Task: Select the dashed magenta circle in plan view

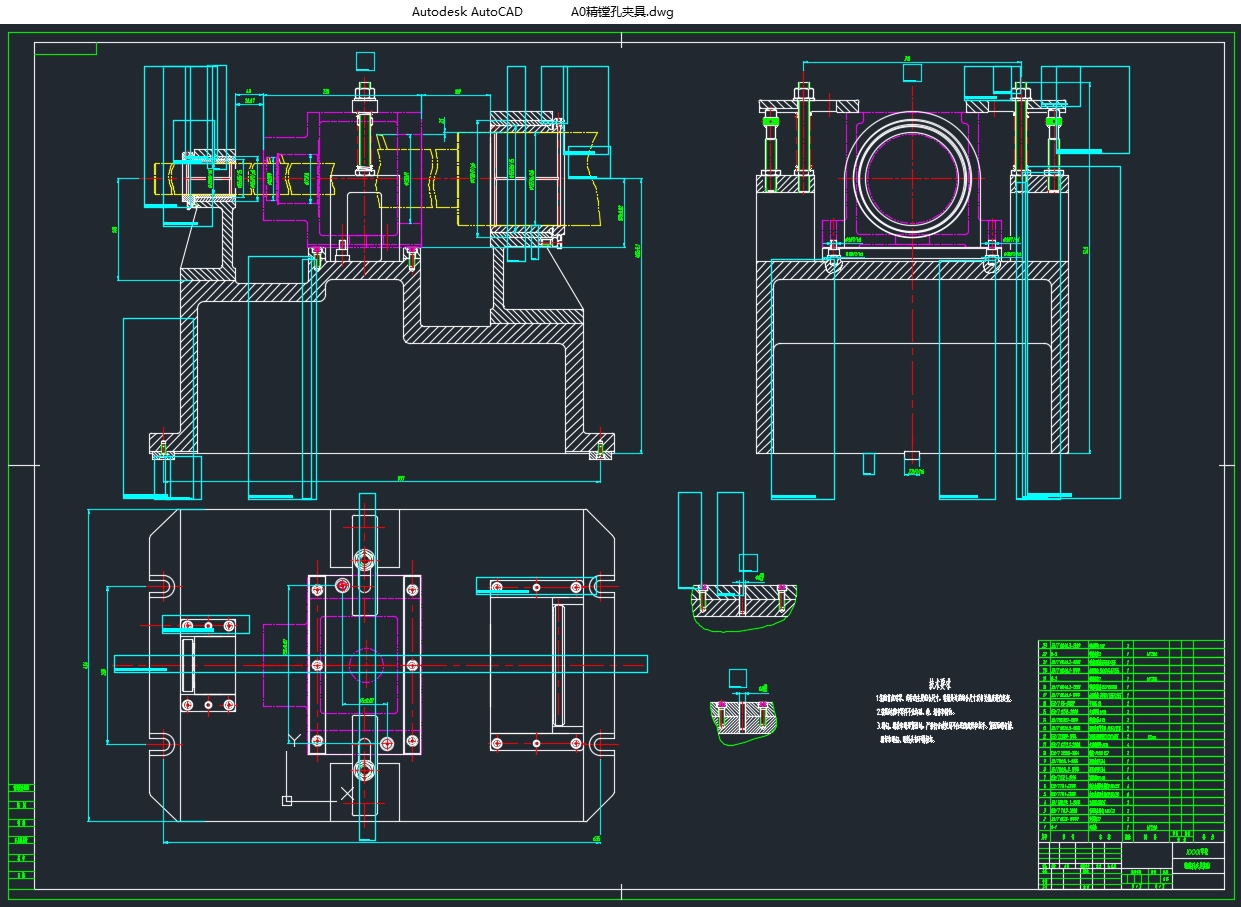Action: click(x=364, y=664)
